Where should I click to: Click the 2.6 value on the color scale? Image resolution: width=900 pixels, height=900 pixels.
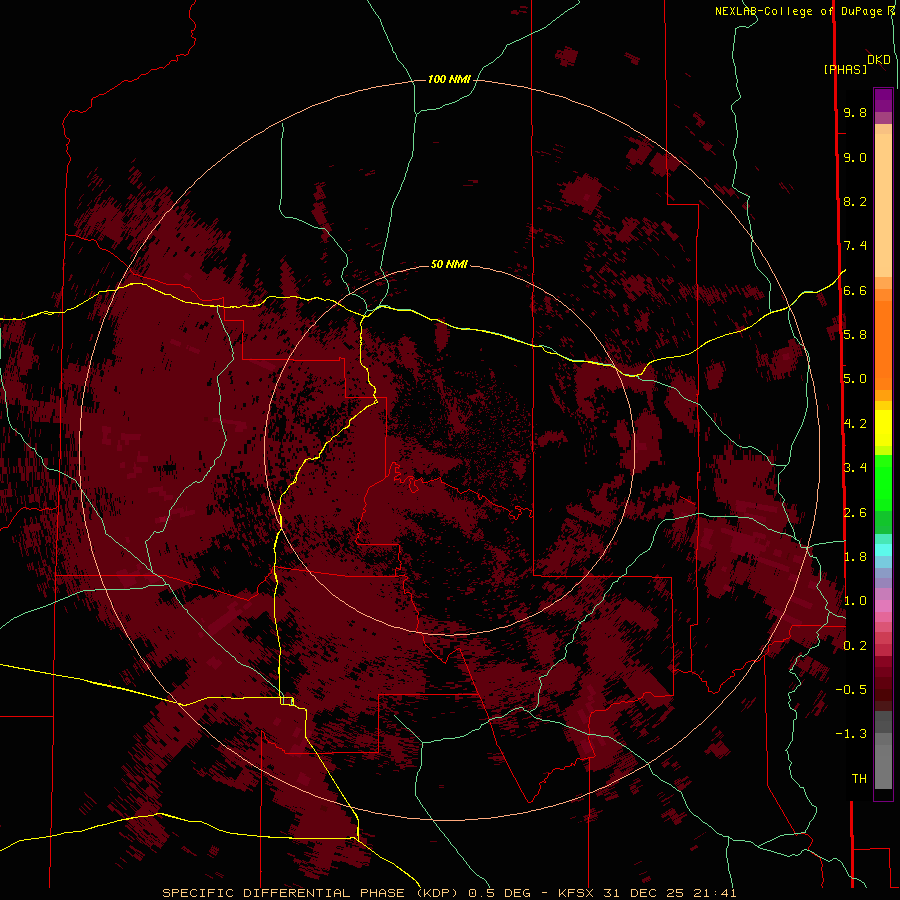855,512
